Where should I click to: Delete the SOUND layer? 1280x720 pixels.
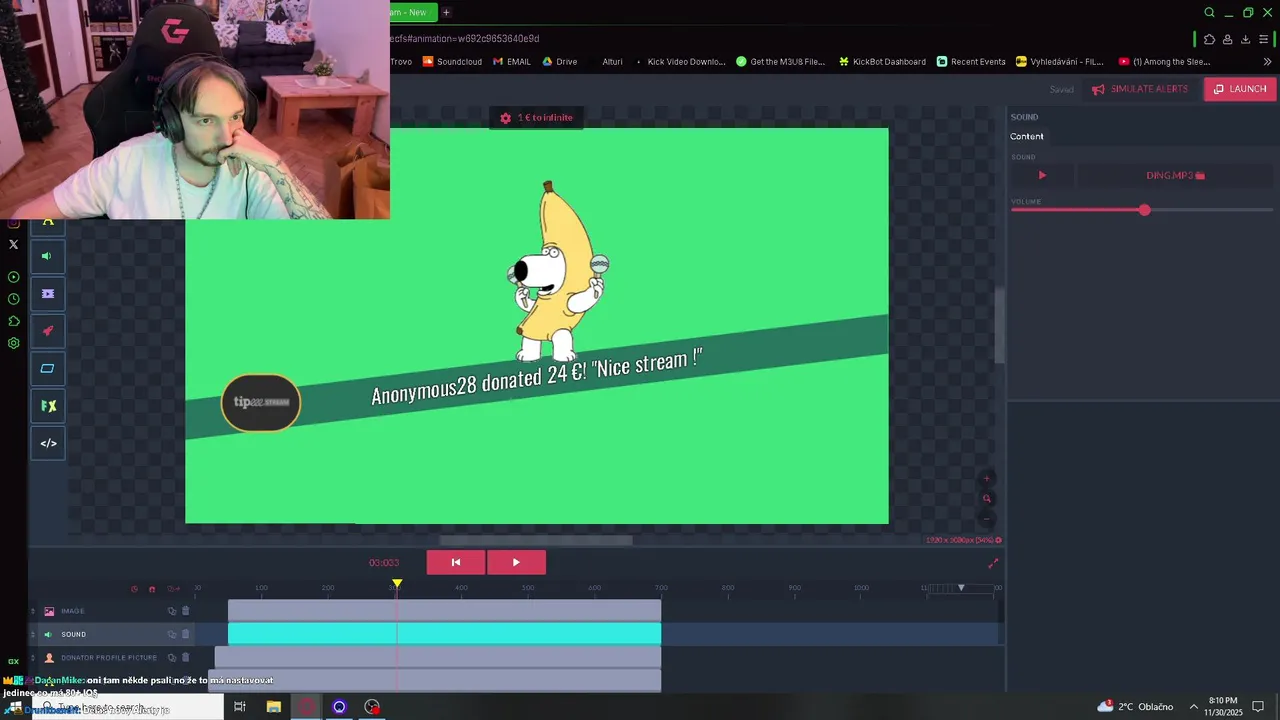(185, 634)
